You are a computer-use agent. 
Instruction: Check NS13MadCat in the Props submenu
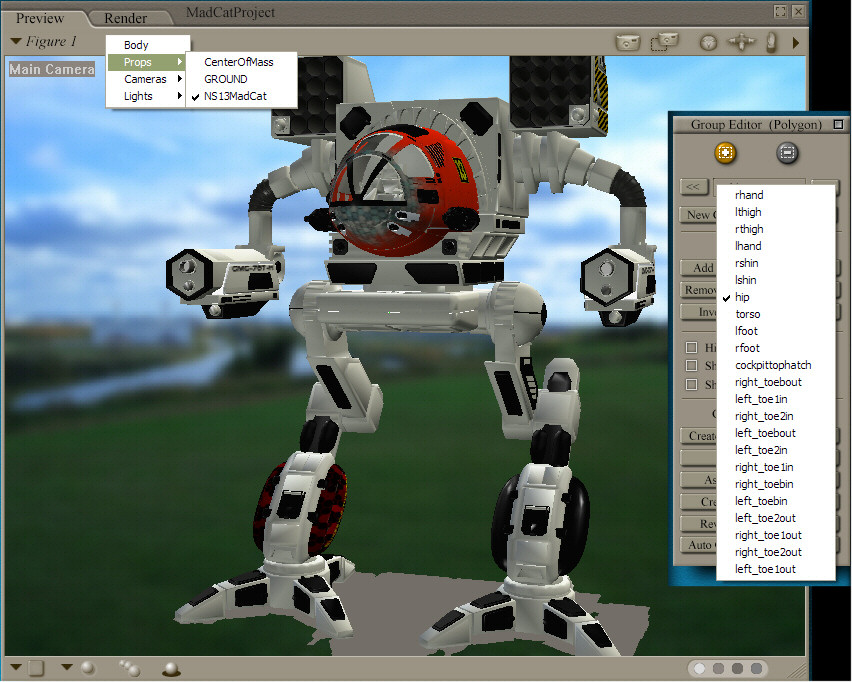(x=234, y=96)
